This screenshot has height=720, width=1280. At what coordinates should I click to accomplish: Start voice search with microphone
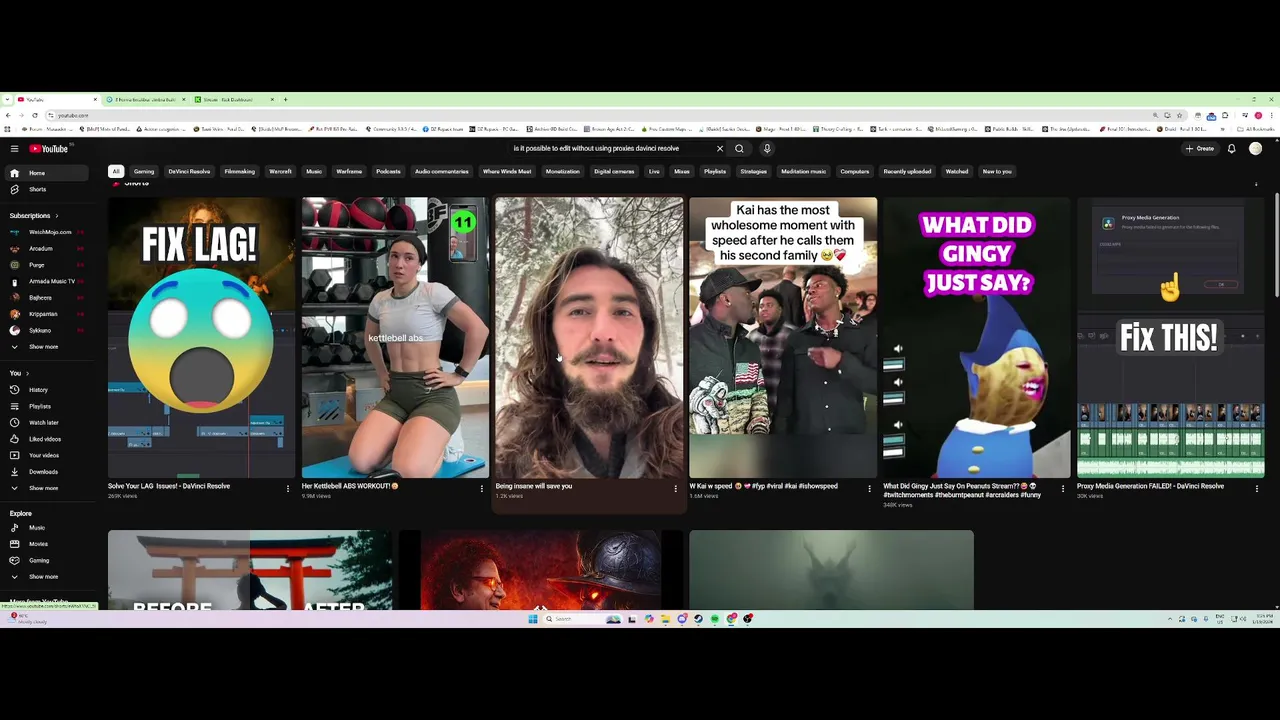tap(767, 149)
